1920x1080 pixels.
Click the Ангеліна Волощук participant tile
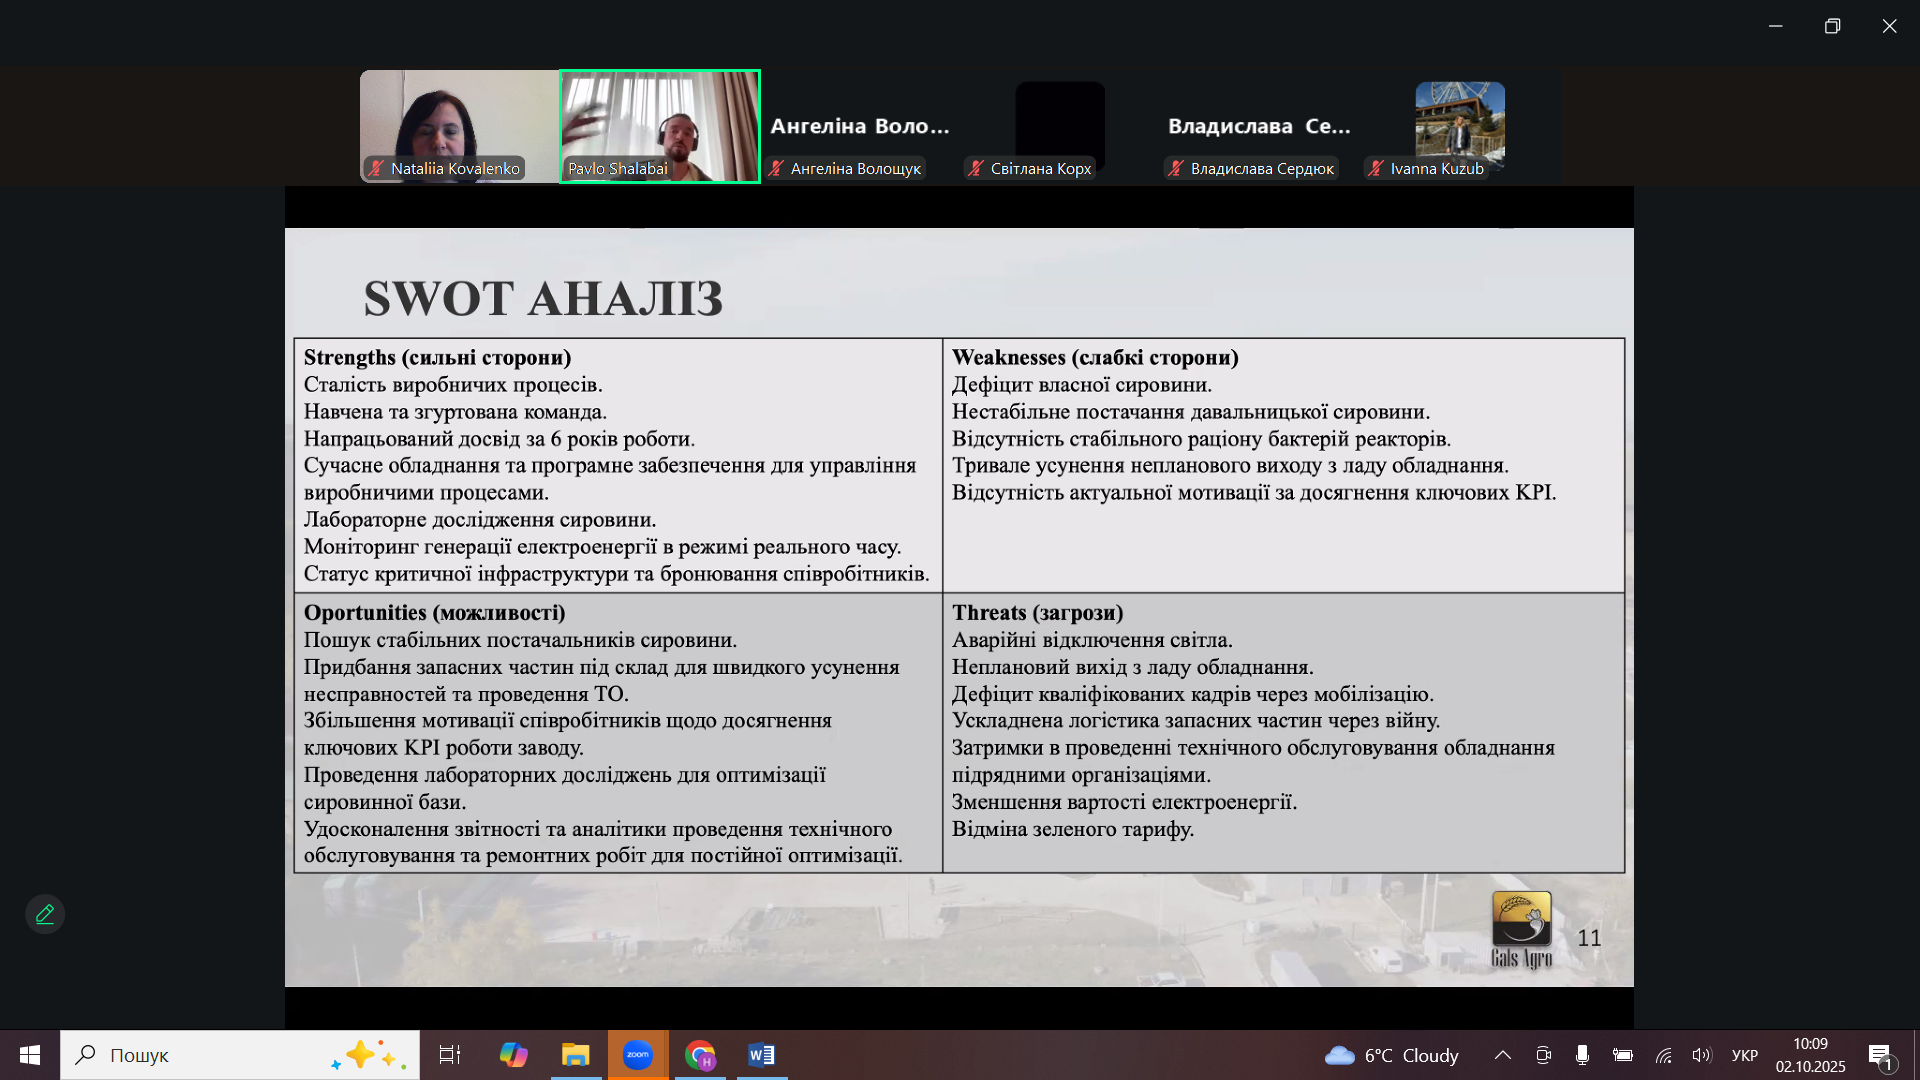860,127
